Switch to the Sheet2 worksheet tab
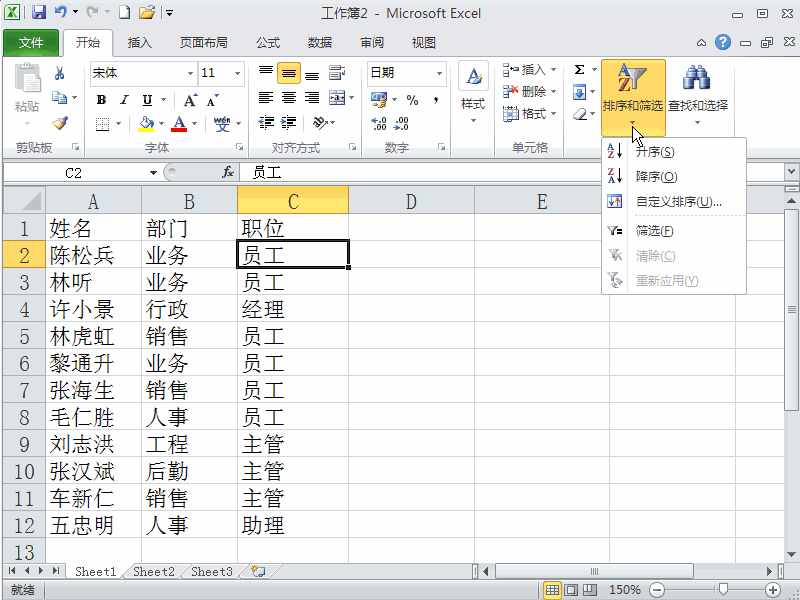This screenshot has height=600, width=800. [154, 571]
